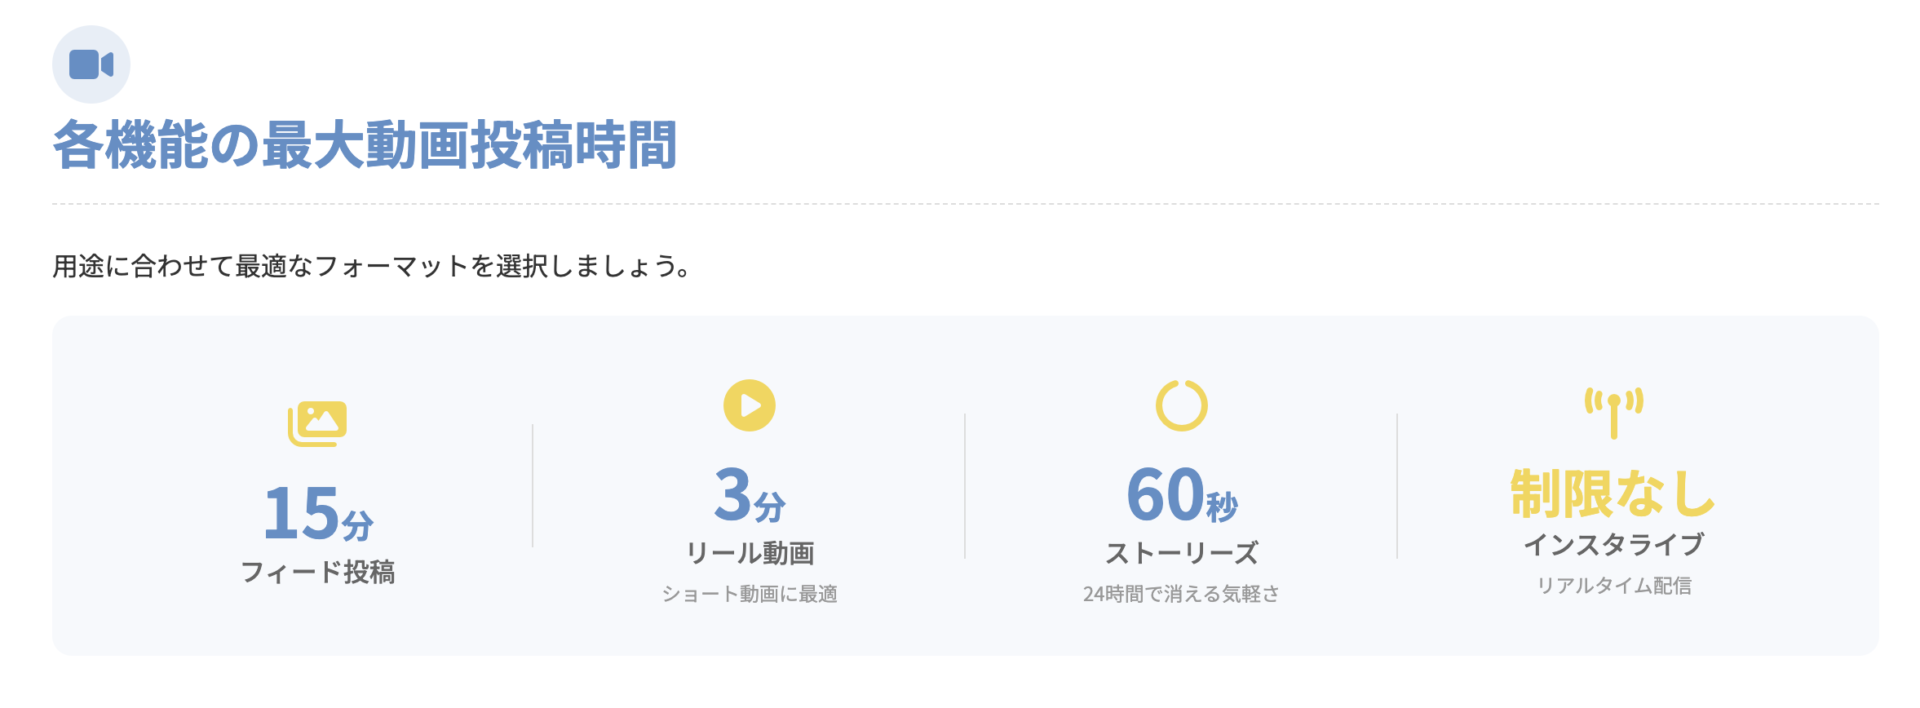Click the フィード投稿 label
Screen dimensions: 1920x708
317,572
